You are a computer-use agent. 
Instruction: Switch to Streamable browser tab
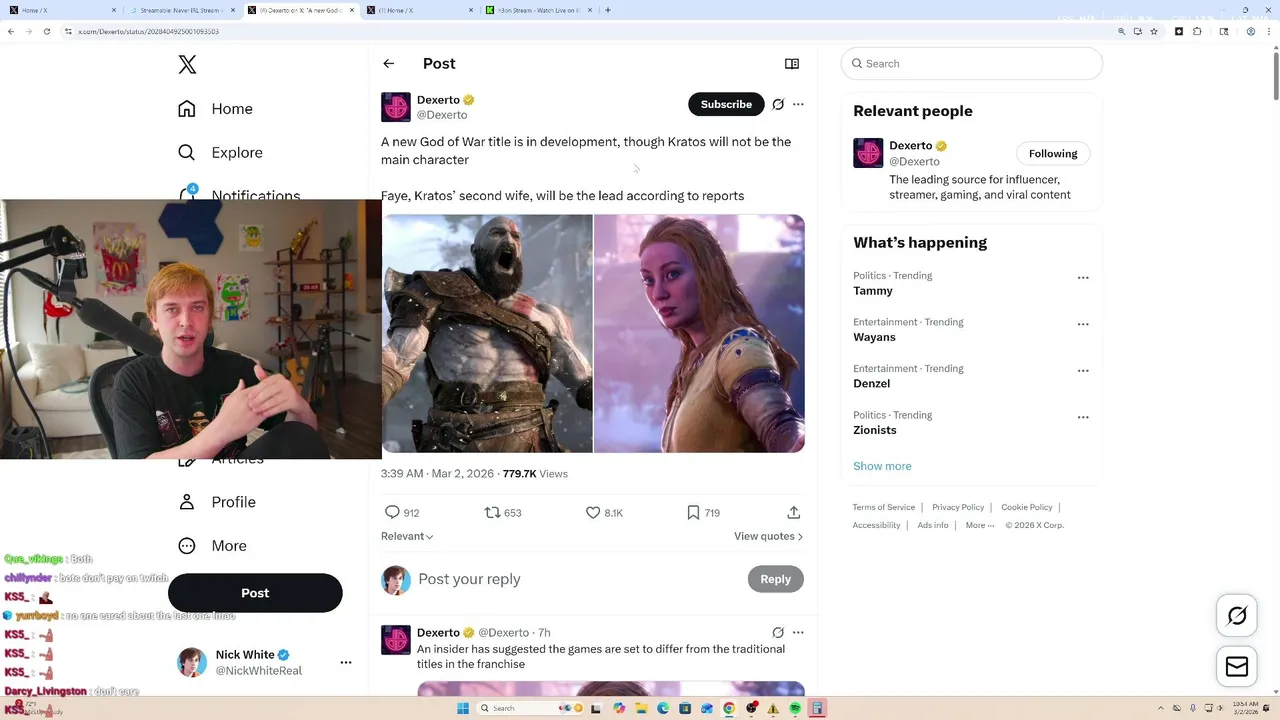pyautogui.click(x=181, y=10)
